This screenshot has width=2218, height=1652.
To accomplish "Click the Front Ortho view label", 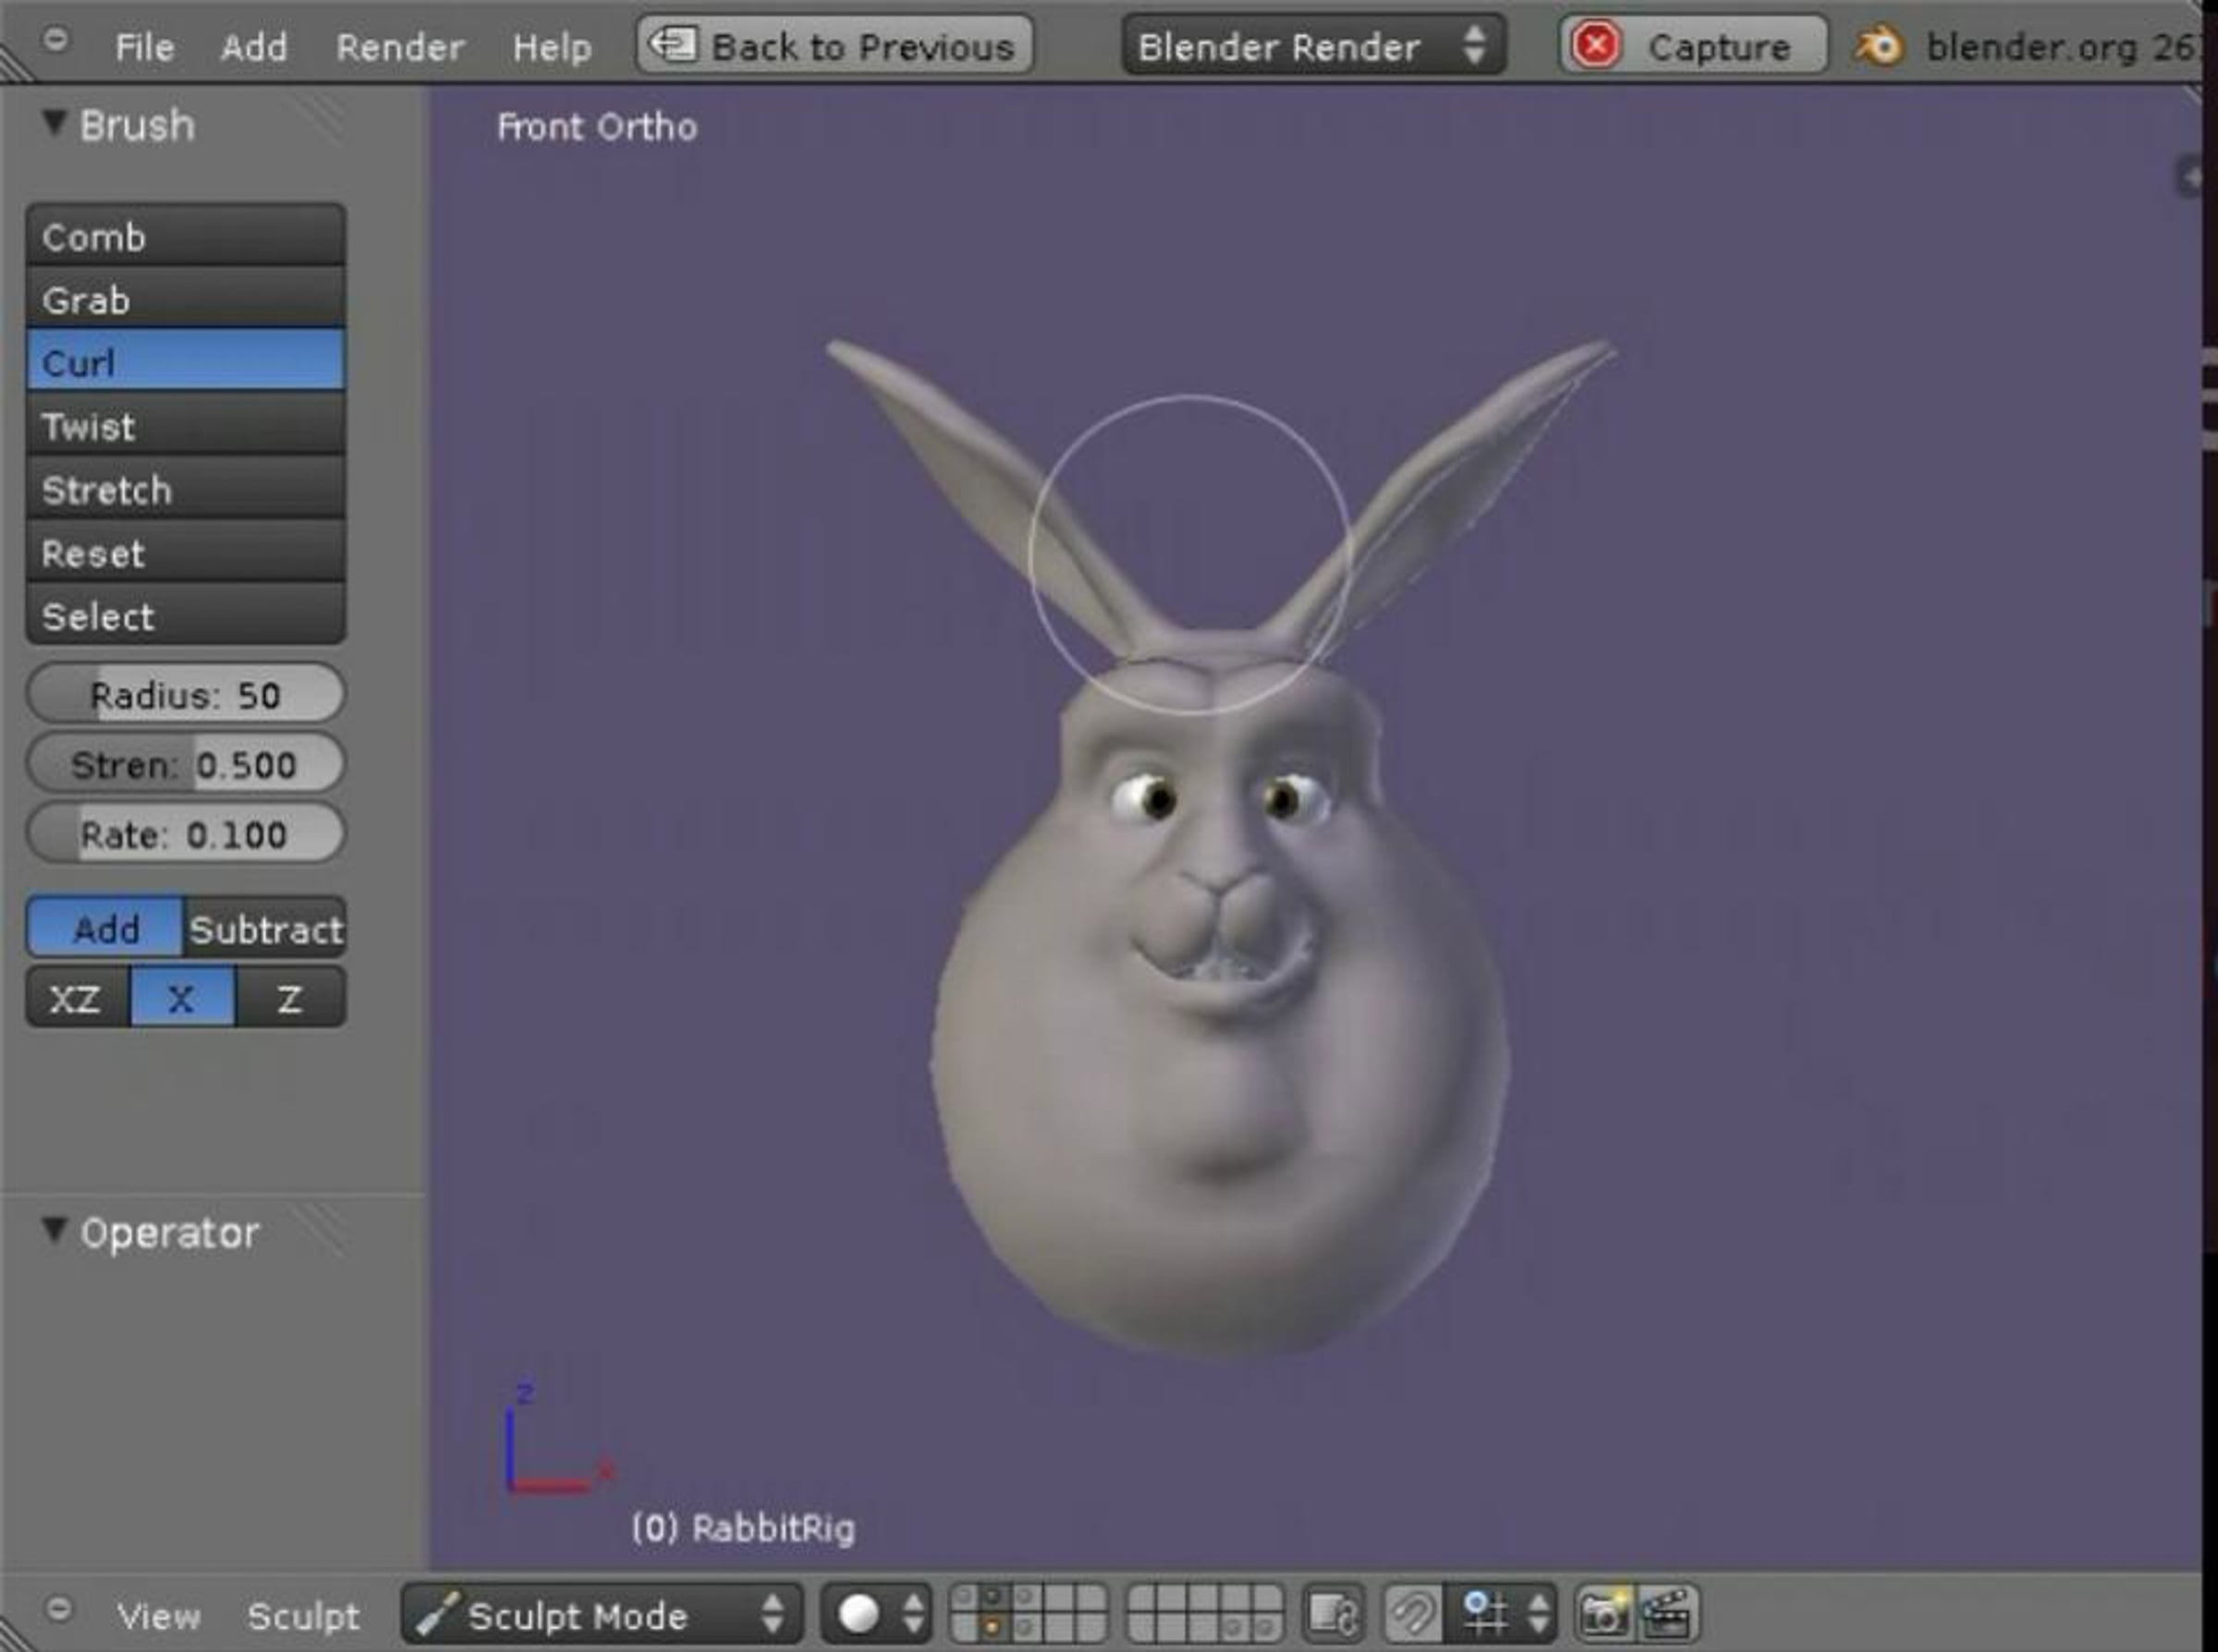I will 597,127.
